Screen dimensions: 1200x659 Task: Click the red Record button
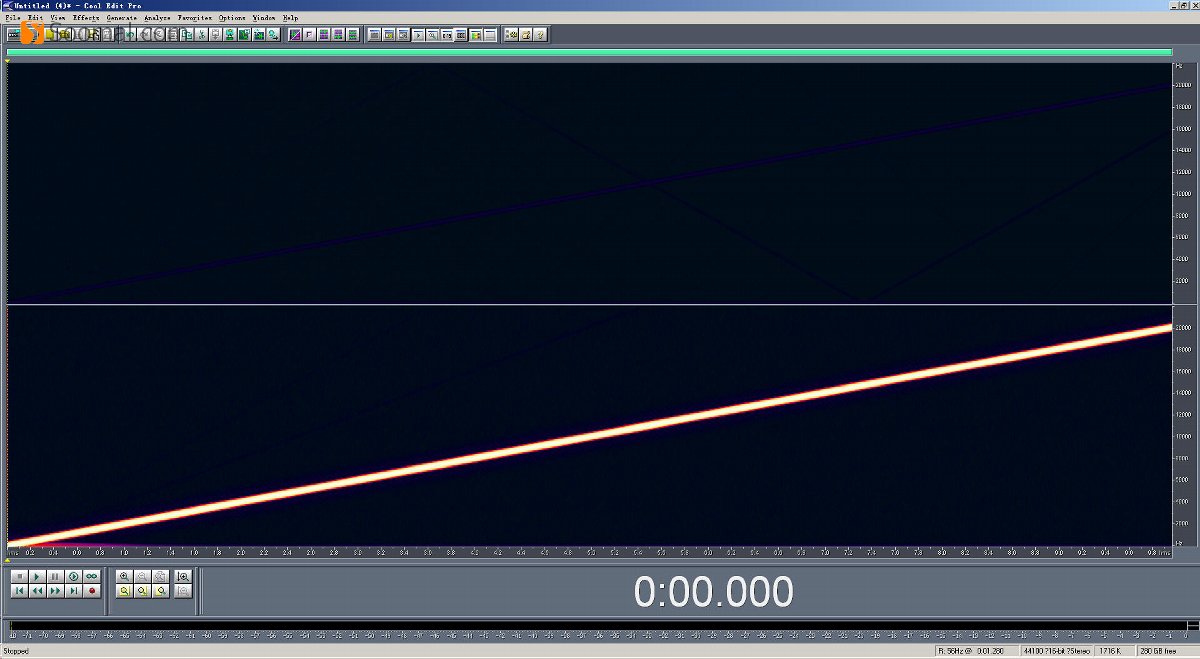point(92,591)
